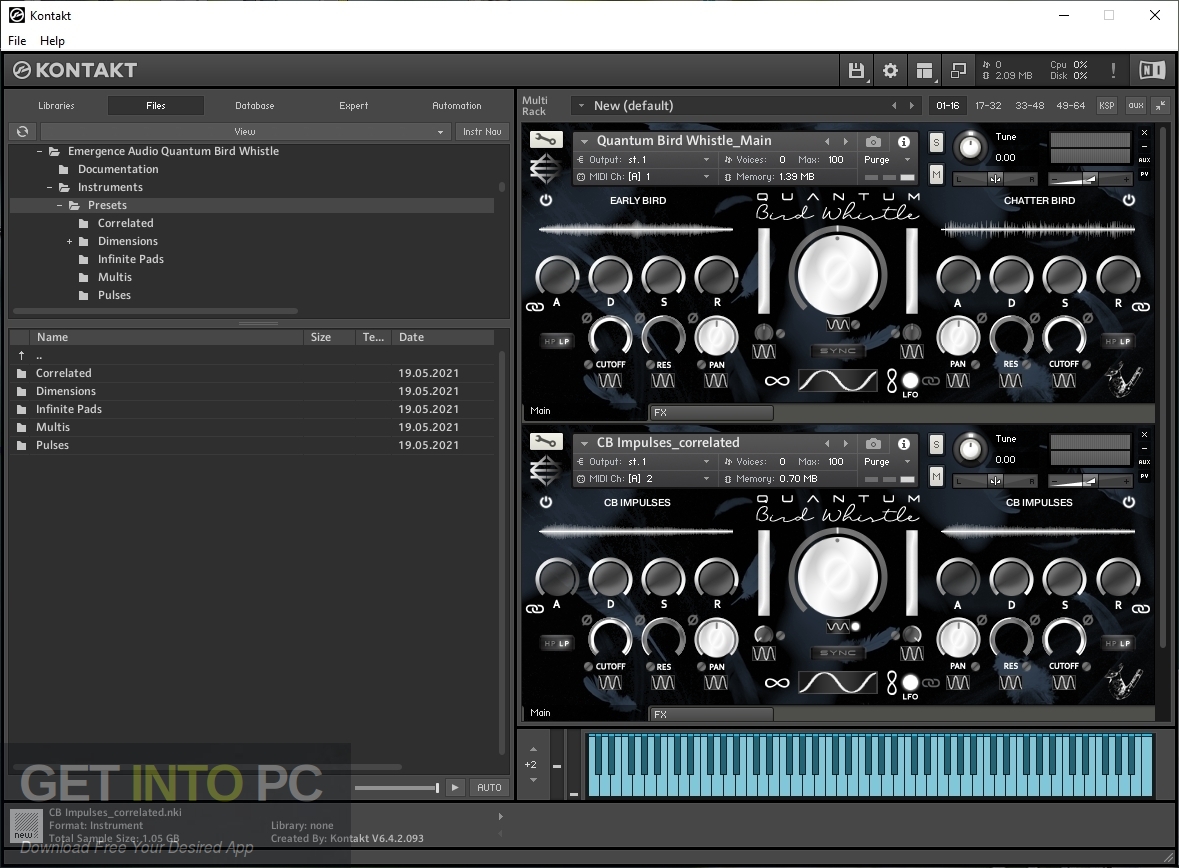Screen dimensions: 1179x868
Task: Click the camera snapshot icon on Quantum Bird Whistle_Main
Action: pyautogui.click(x=872, y=141)
